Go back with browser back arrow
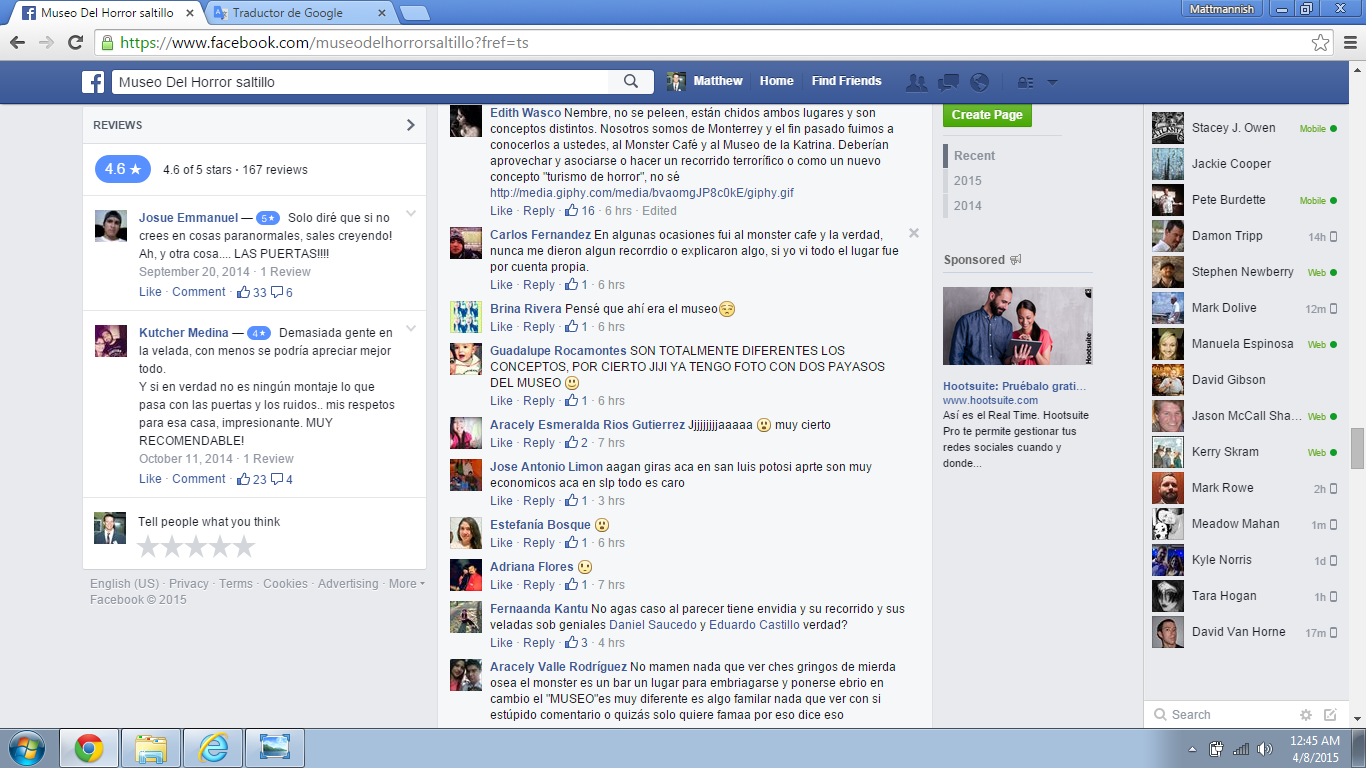 pos(17,42)
